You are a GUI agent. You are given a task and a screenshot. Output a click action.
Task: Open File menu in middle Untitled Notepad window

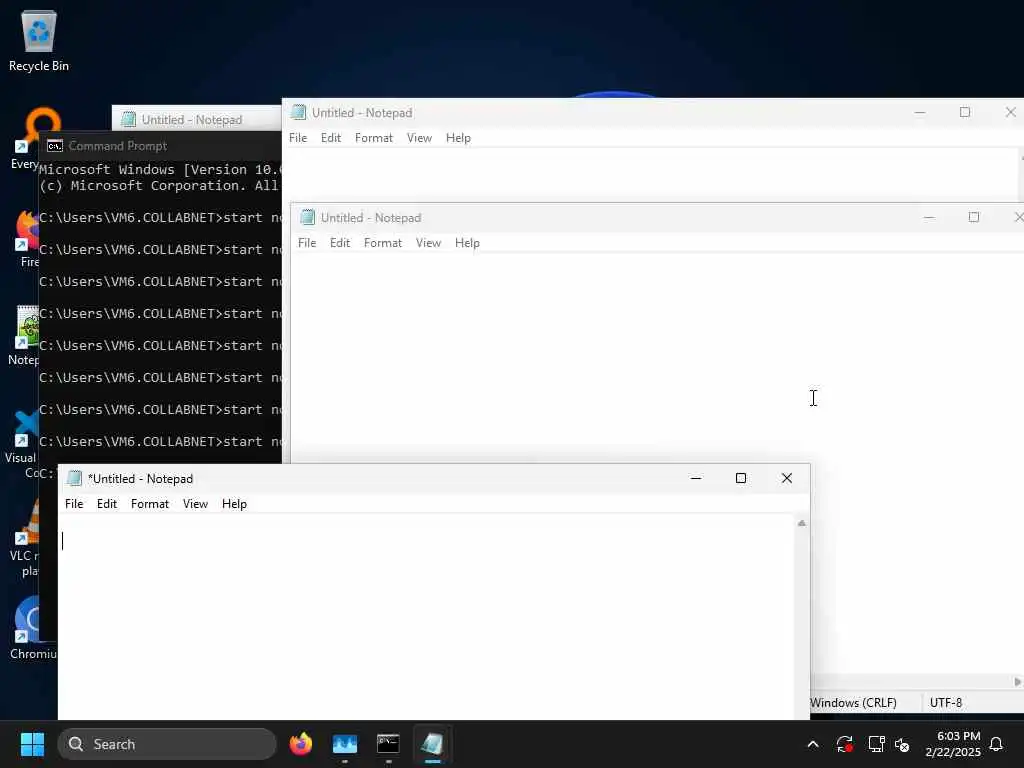click(307, 243)
